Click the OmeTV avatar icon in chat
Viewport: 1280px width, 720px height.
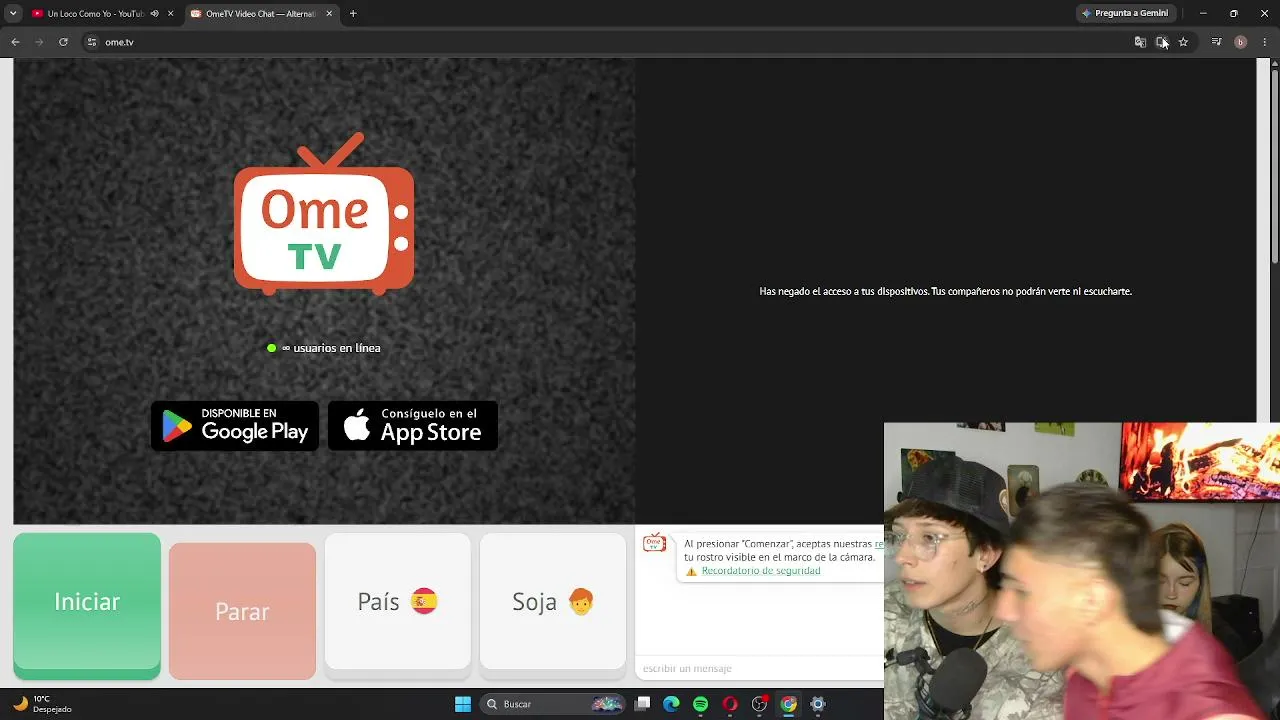tap(655, 543)
